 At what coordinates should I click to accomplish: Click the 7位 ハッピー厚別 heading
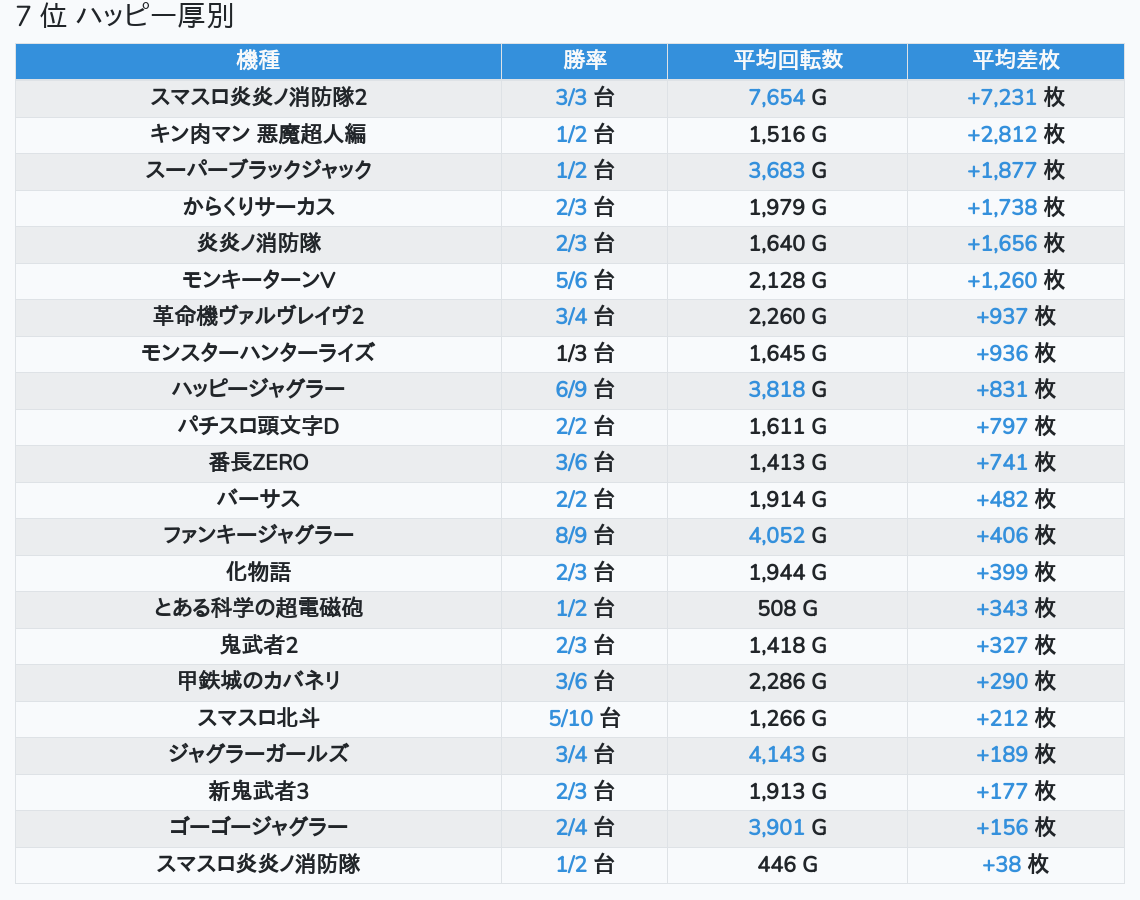[x=125, y=17]
